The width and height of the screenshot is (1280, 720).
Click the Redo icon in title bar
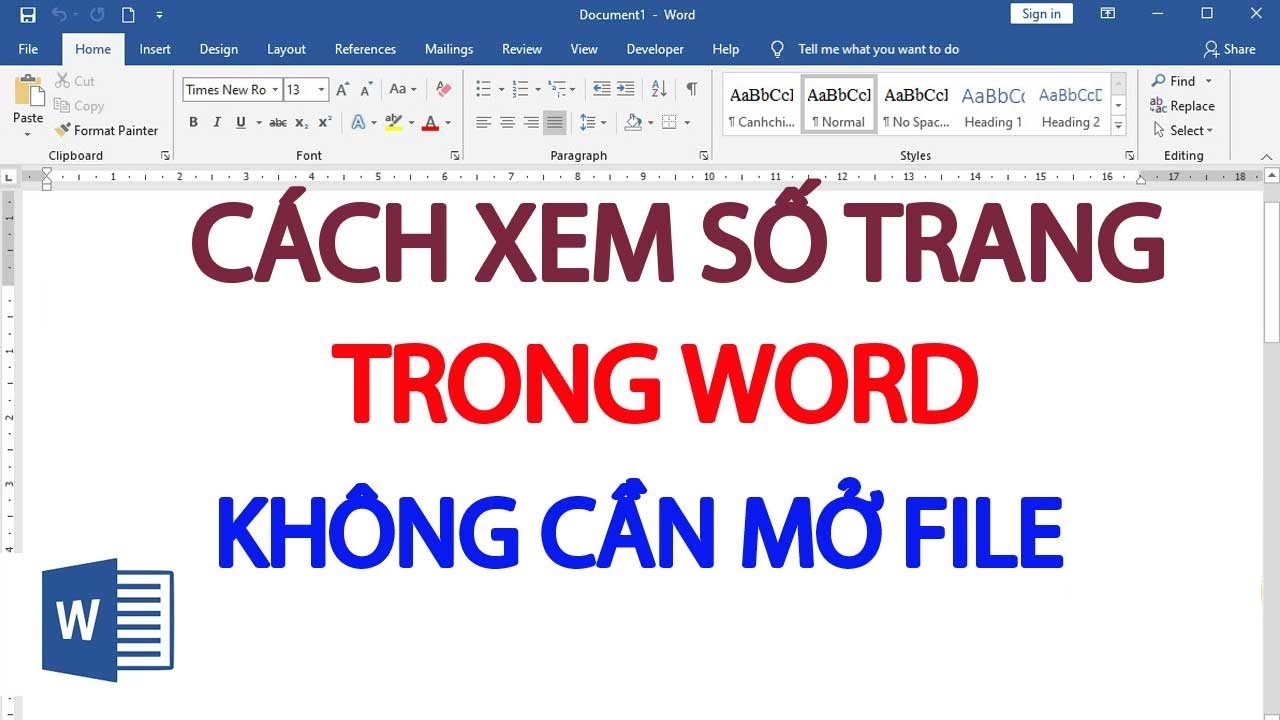(97, 15)
